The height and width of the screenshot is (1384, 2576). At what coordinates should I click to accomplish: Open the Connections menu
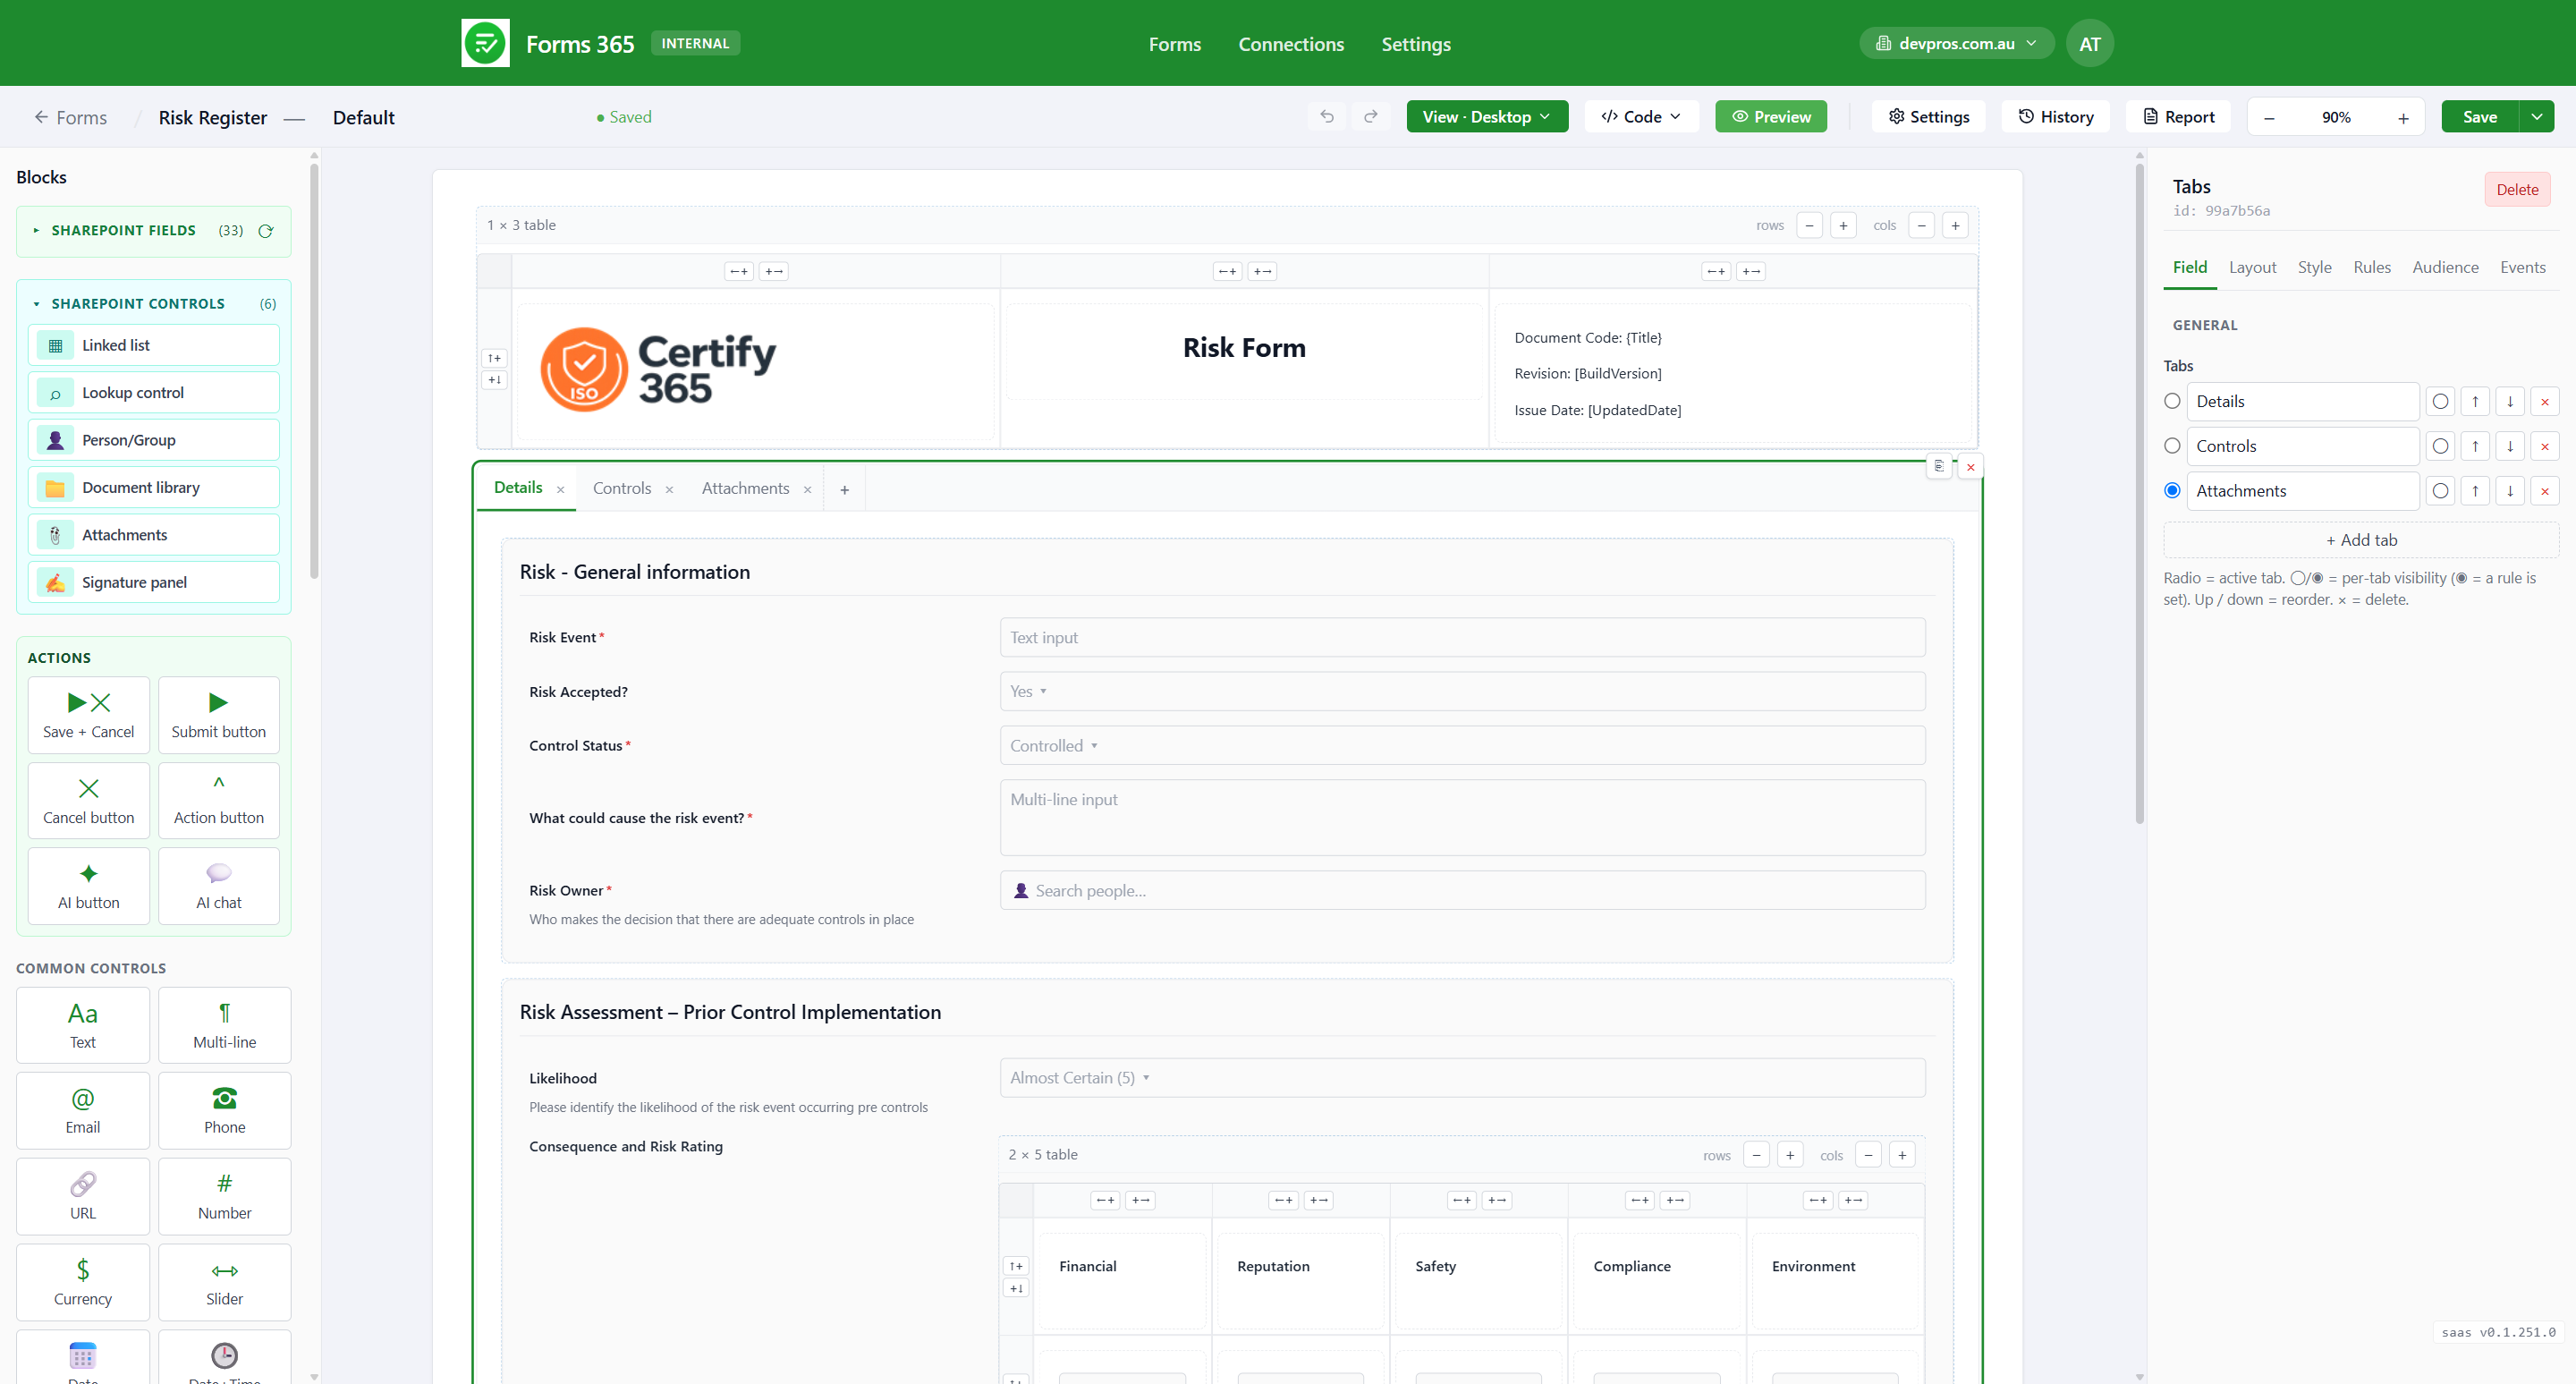(x=1291, y=44)
